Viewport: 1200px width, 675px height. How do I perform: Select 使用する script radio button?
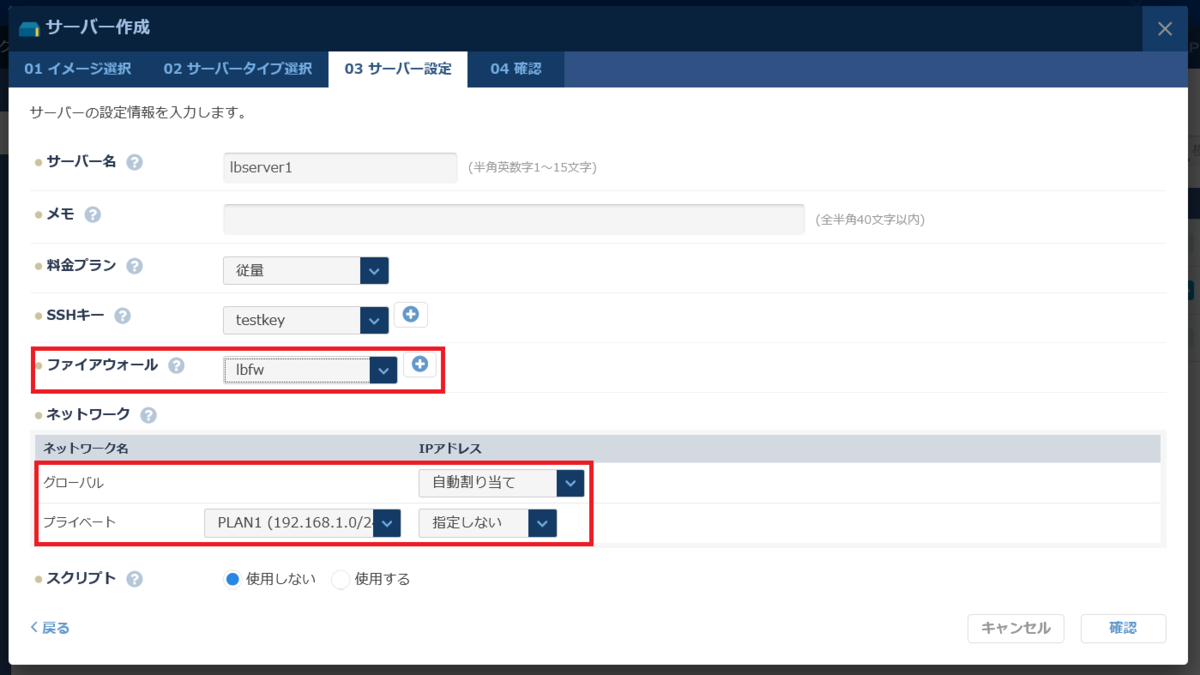click(x=341, y=579)
